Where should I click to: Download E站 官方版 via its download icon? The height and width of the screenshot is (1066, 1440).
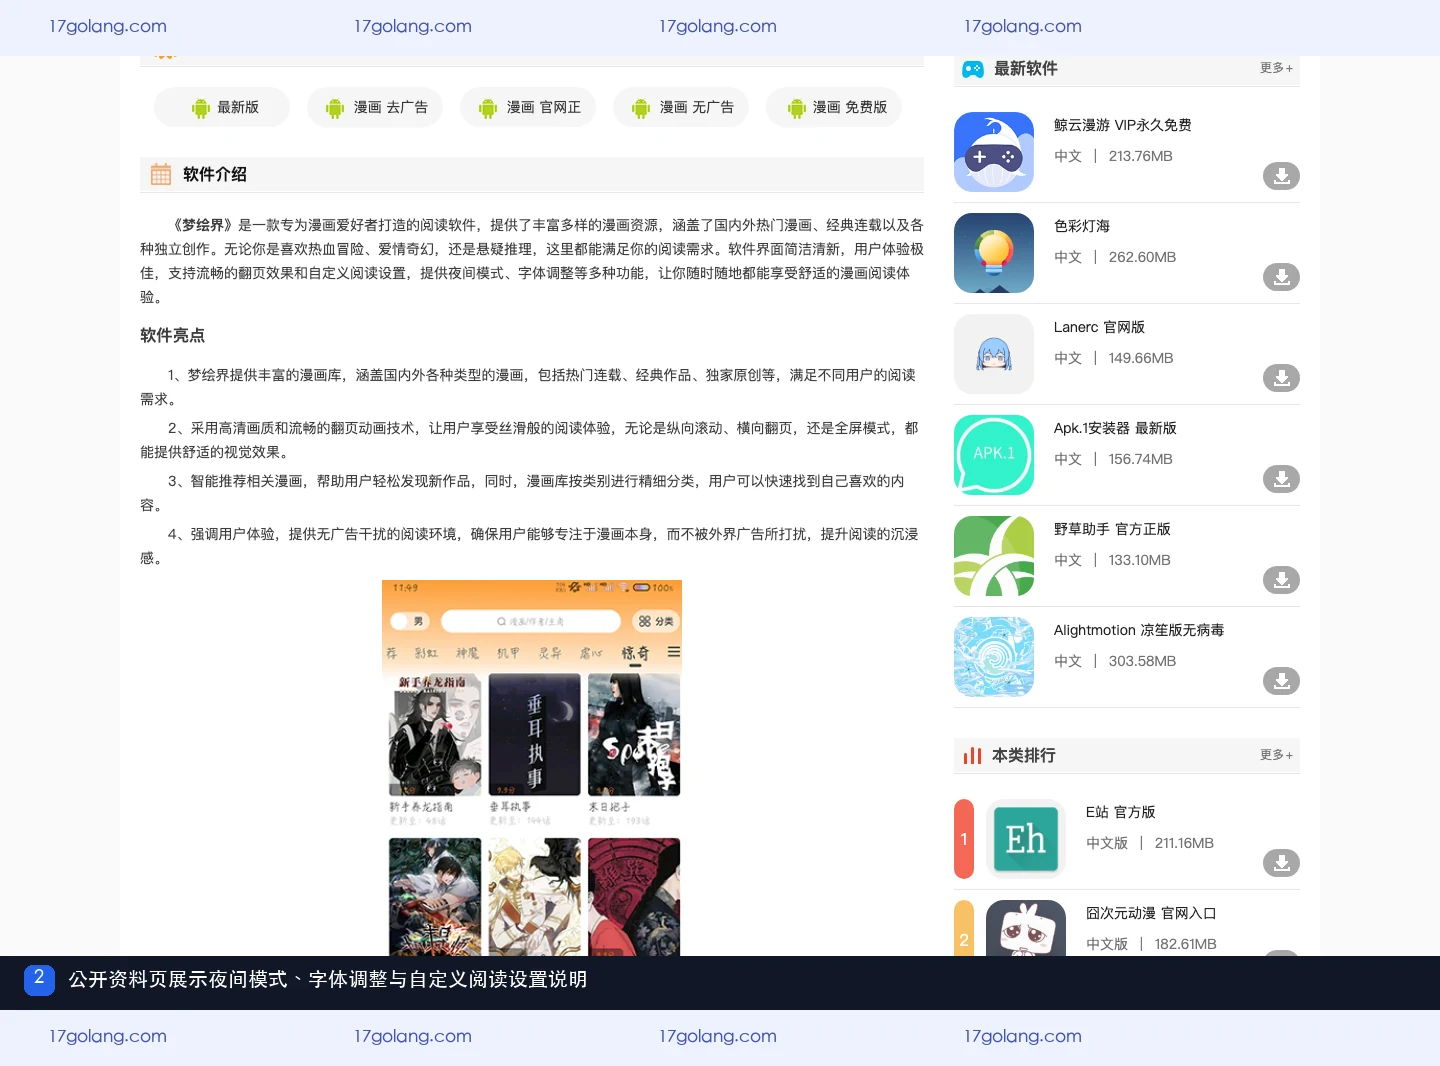tap(1281, 863)
